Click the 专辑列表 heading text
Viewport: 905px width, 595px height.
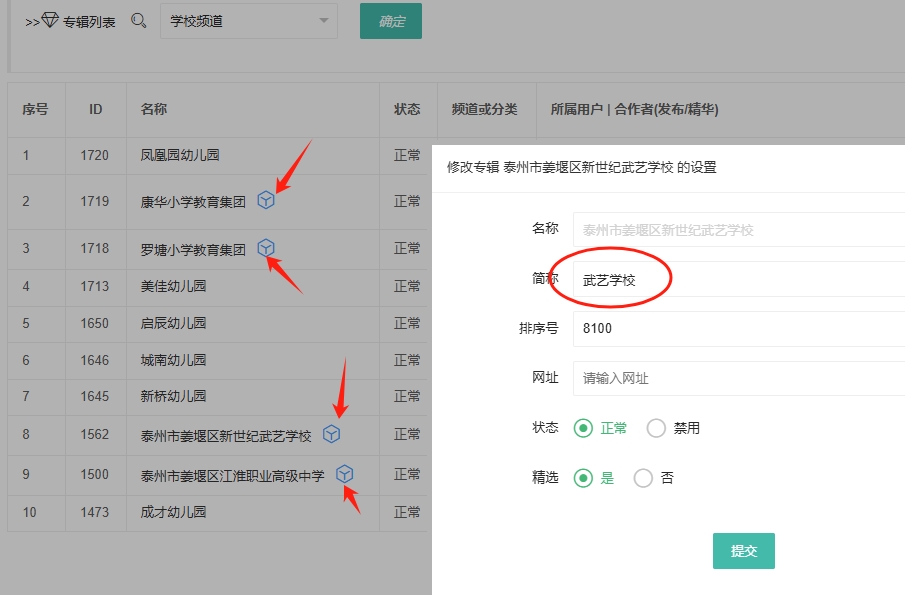[89, 22]
